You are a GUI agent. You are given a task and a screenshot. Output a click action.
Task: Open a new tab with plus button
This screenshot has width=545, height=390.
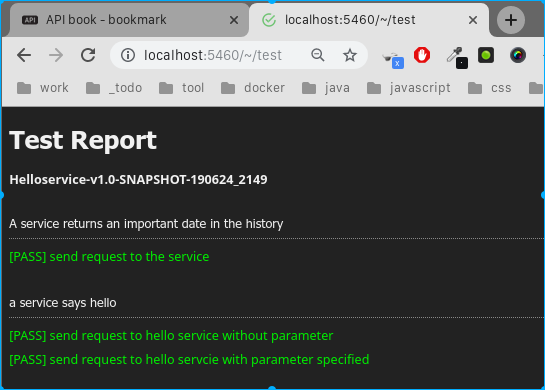511,20
